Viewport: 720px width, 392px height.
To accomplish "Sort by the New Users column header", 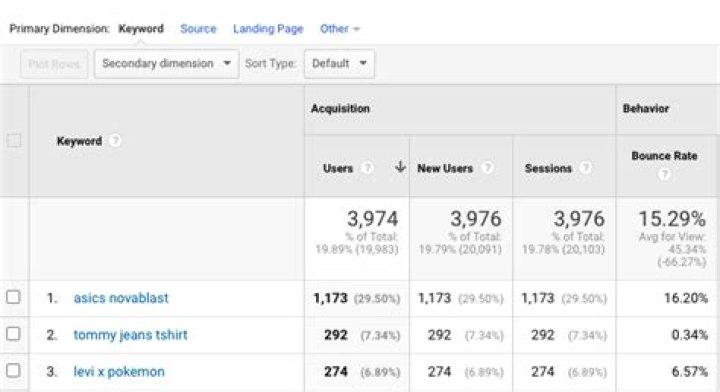I will pos(445,168).
